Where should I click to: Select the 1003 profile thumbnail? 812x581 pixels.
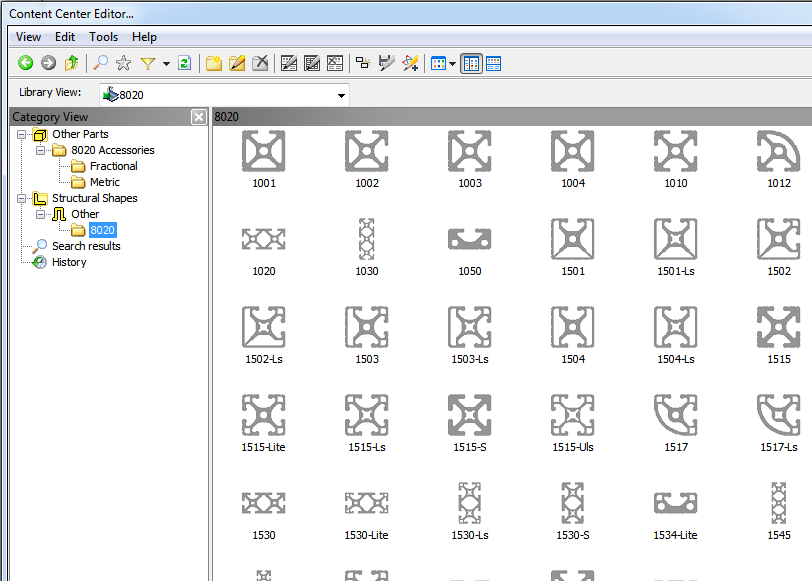pos(470,151)
